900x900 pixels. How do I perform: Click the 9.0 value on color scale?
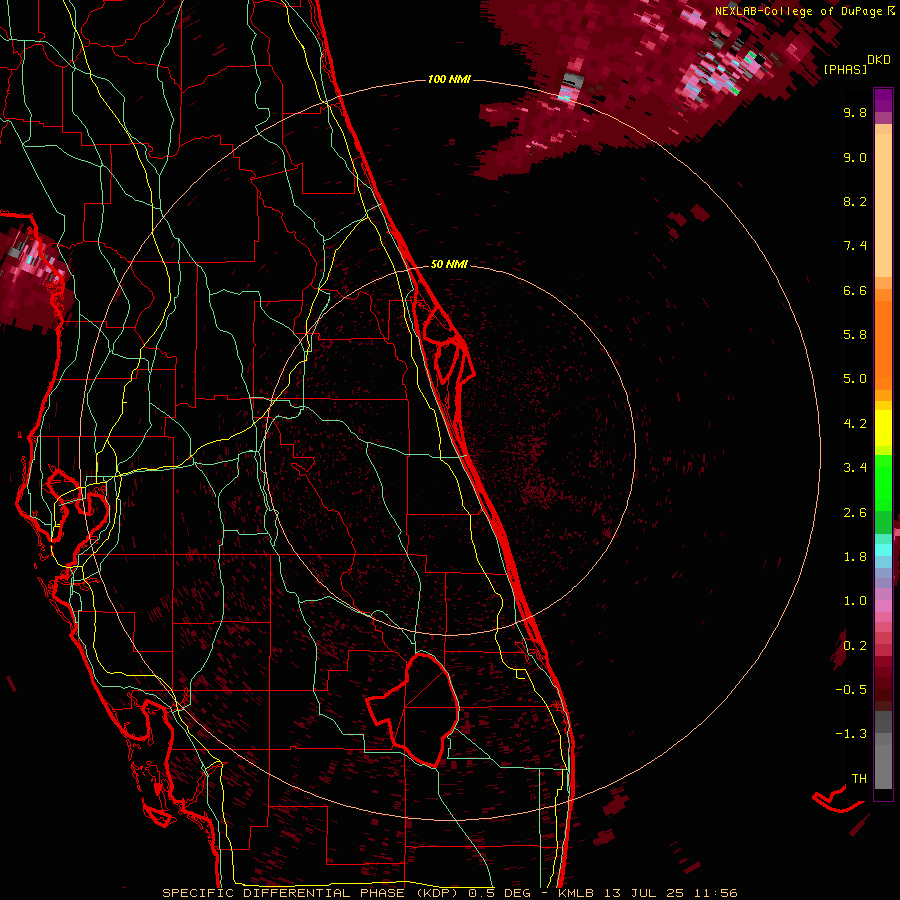click(x=855, y=157)
